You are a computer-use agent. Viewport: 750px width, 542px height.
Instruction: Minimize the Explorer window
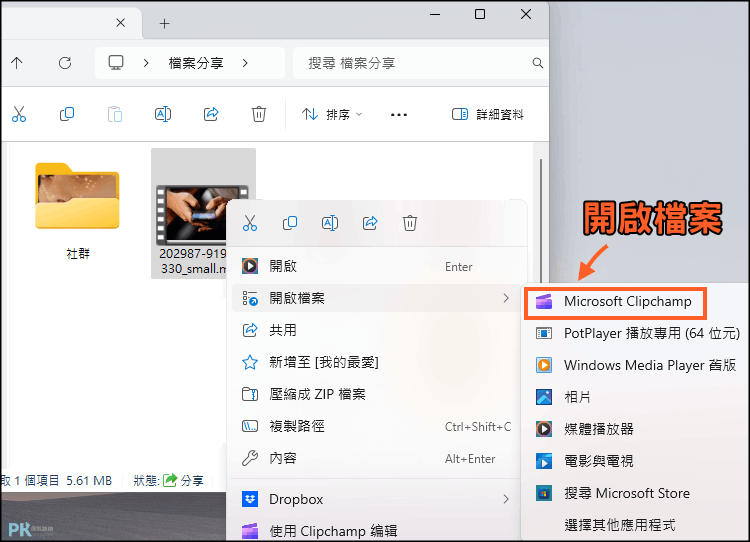(435, 15)
